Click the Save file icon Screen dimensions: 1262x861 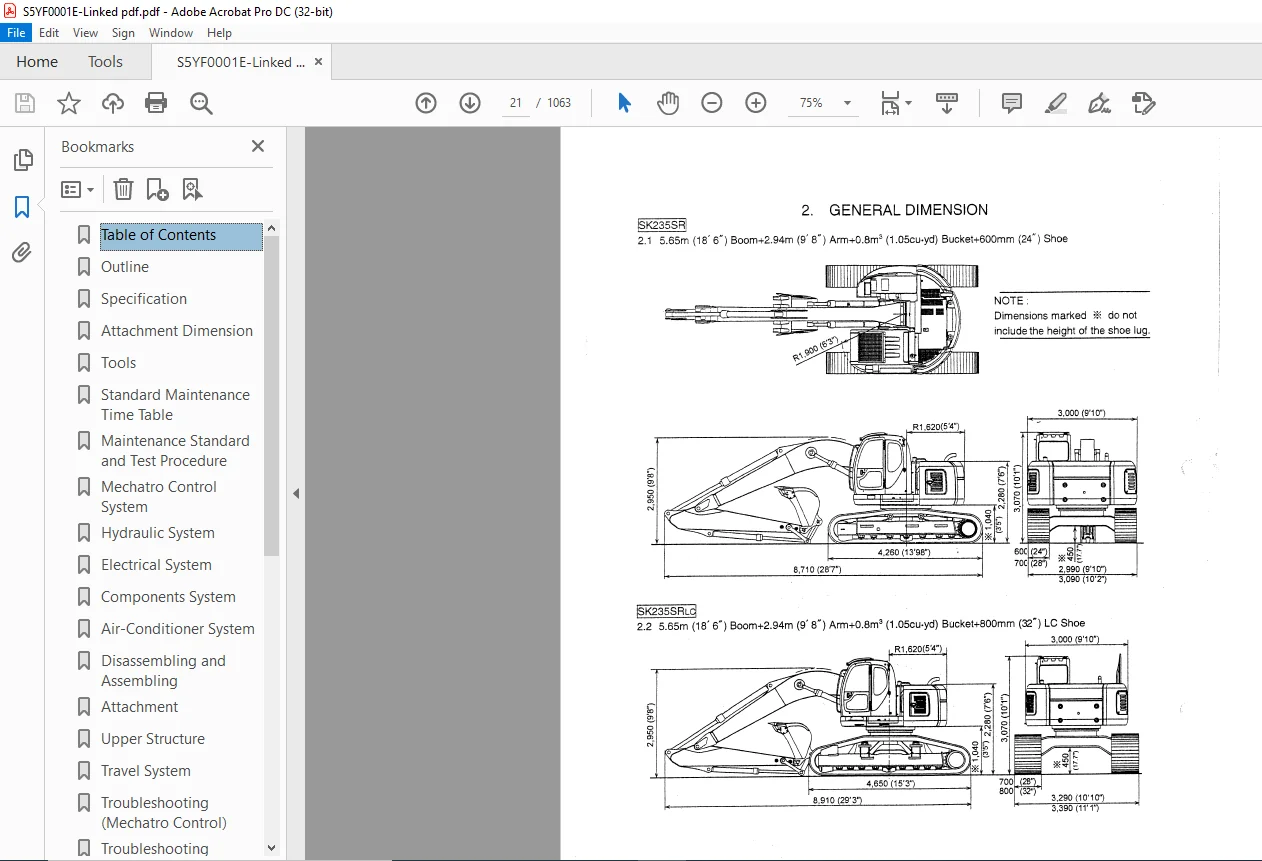pyautogui.click(x=25, y=103)
